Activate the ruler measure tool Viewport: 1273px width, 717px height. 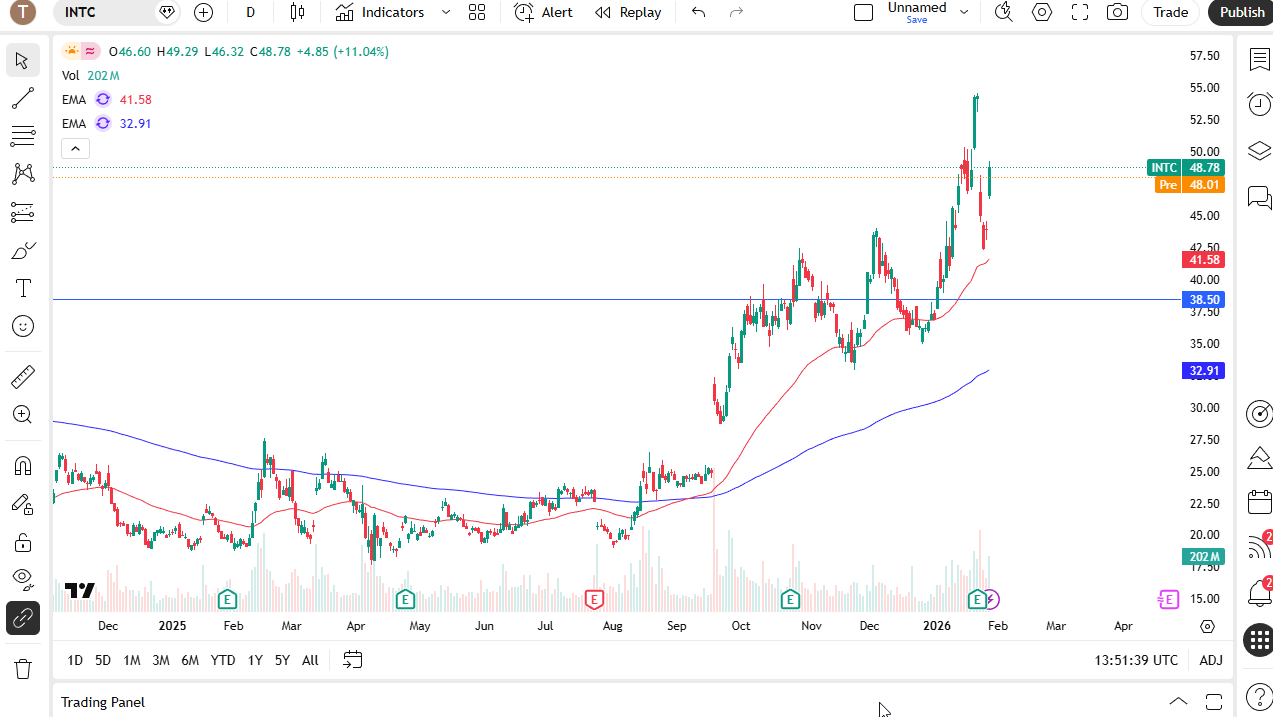tap(23, 377)
